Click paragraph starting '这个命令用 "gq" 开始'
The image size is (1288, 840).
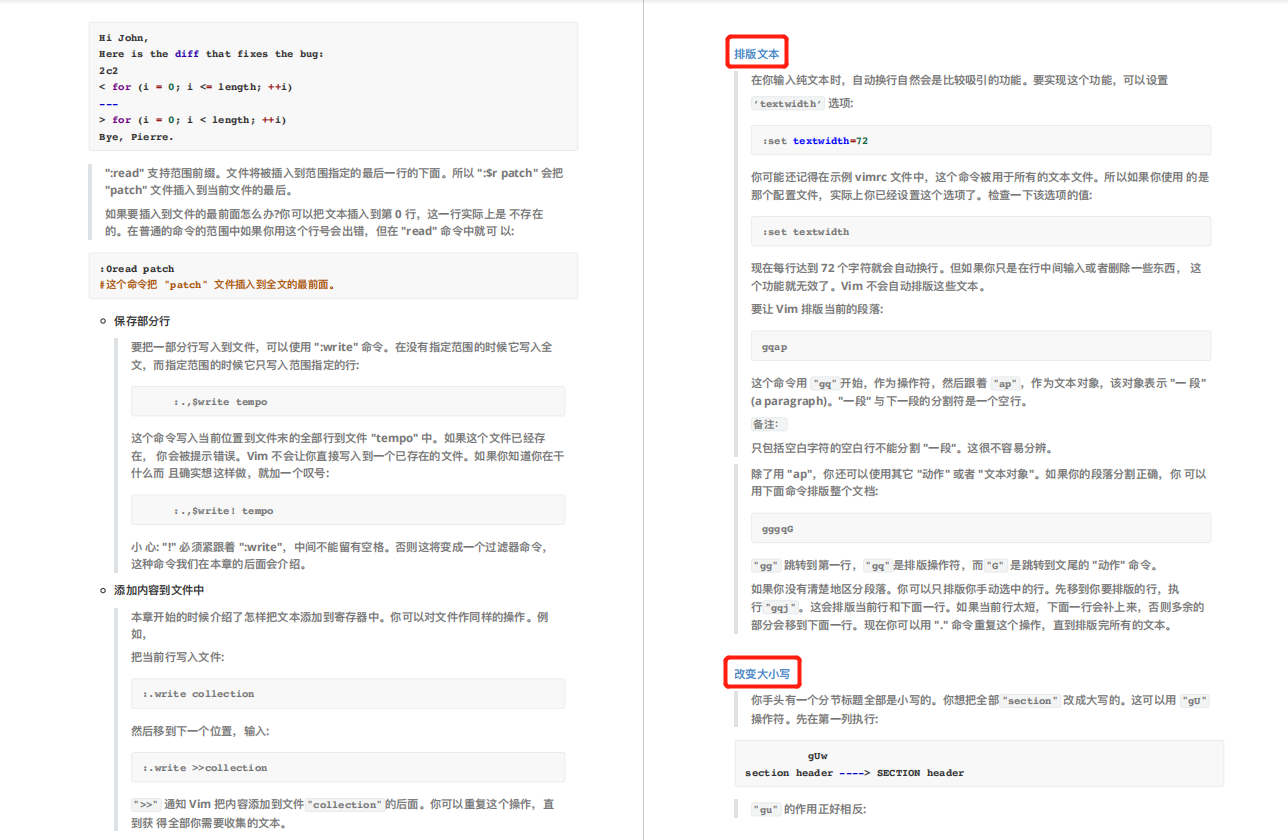979,392
